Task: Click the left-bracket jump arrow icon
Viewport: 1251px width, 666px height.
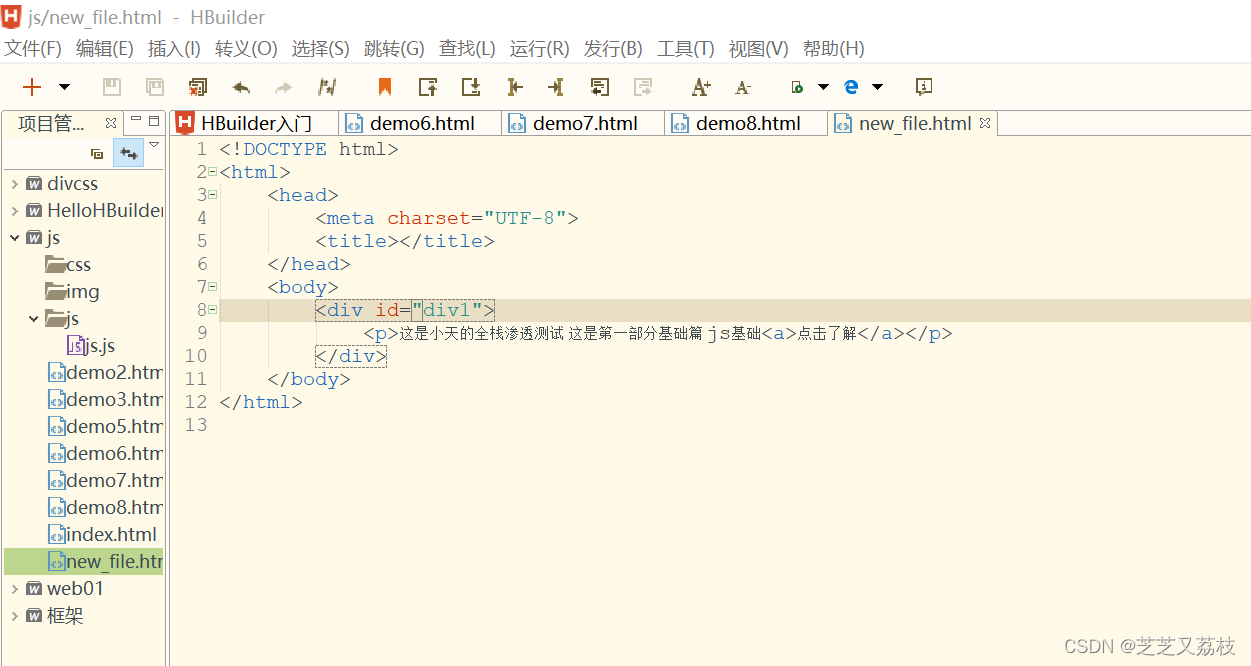Action: [x=515, y=87]
